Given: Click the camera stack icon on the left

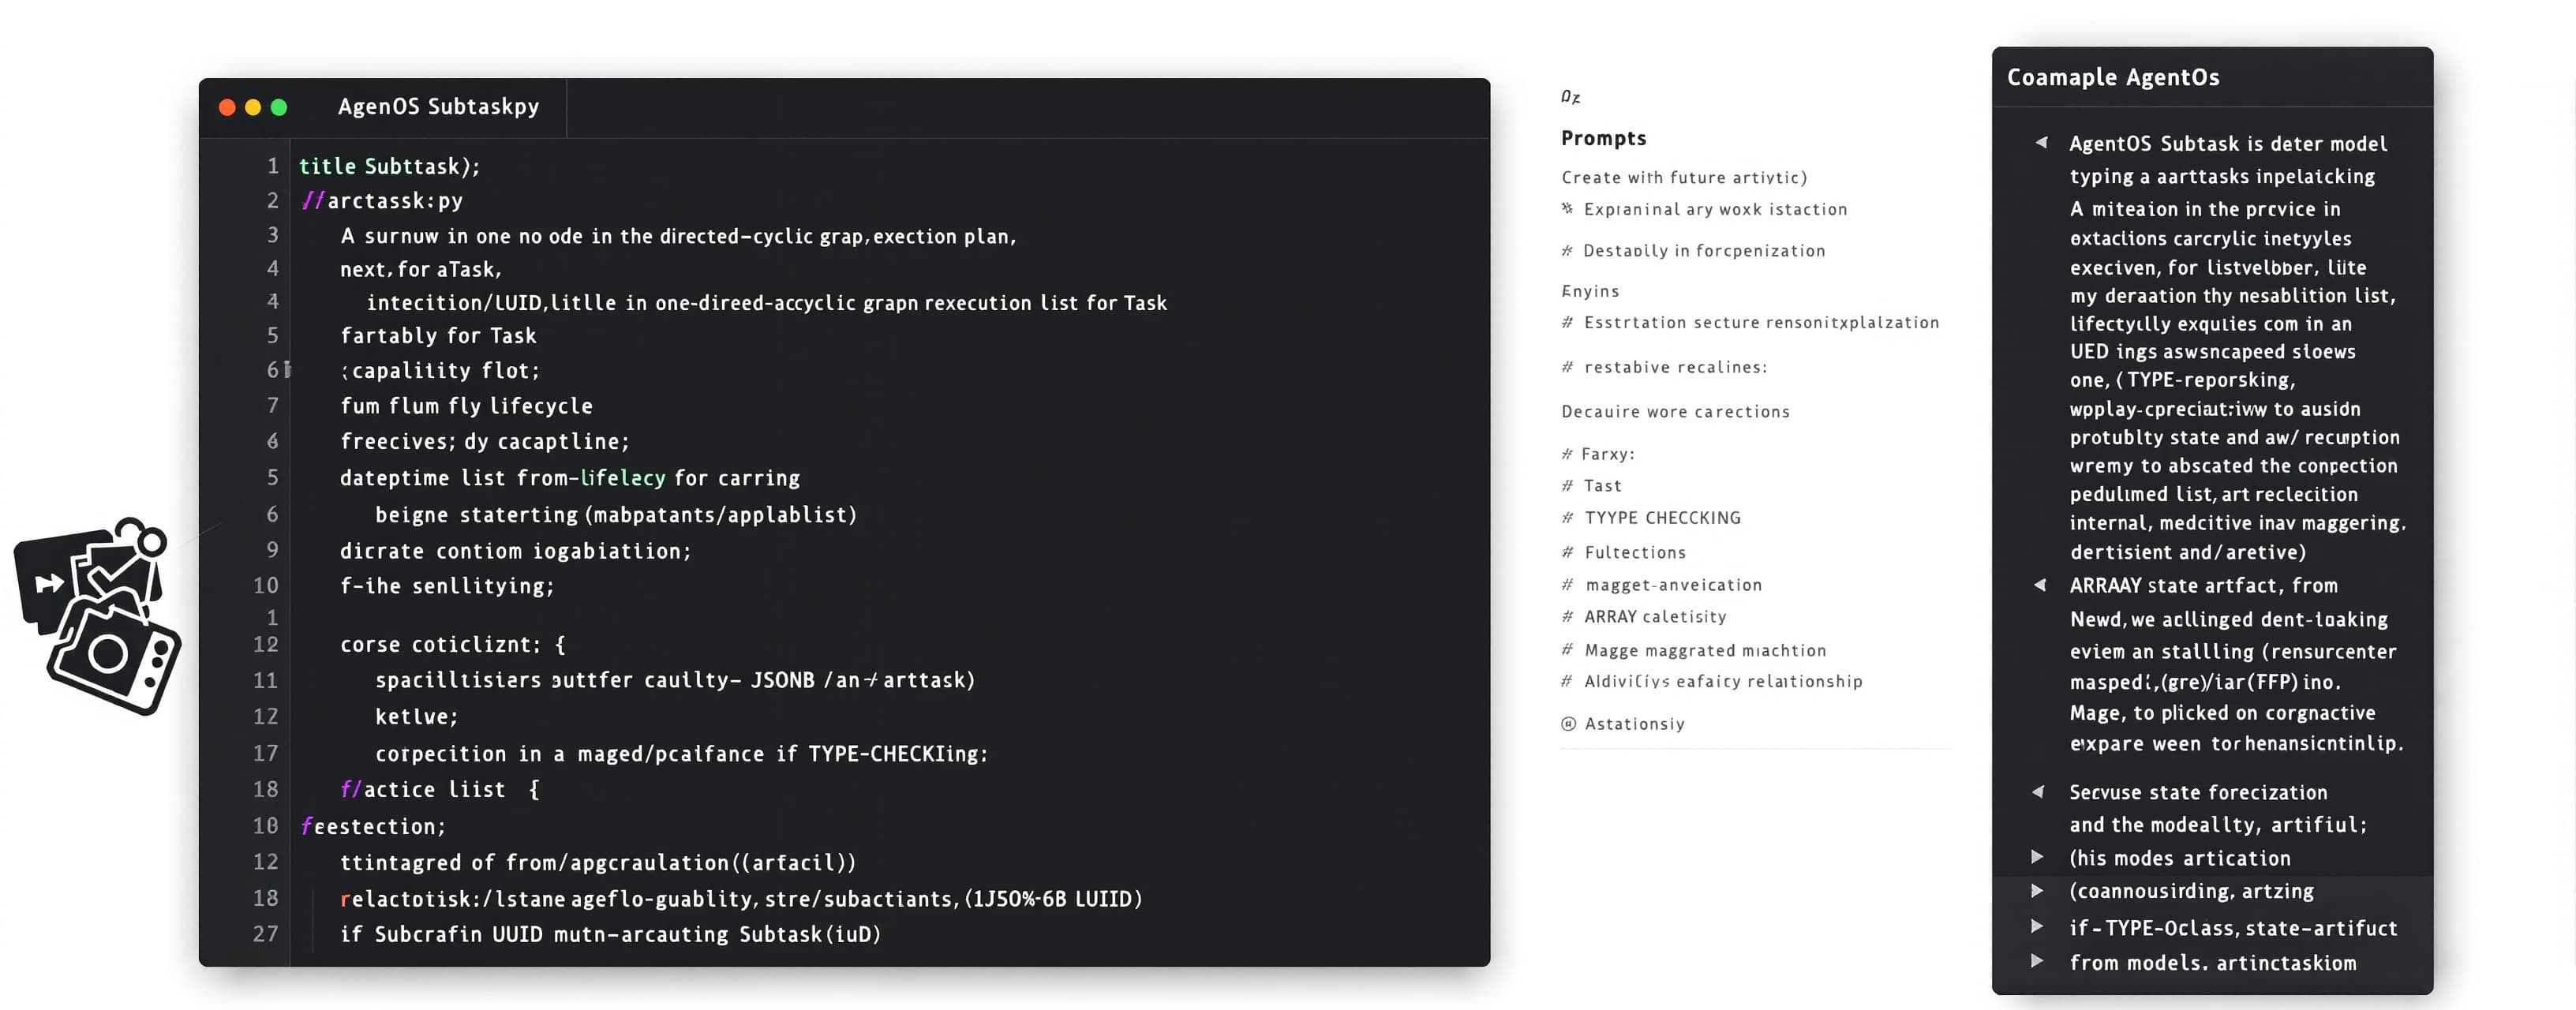Looking at the screenshot, I should coord(98,616).
